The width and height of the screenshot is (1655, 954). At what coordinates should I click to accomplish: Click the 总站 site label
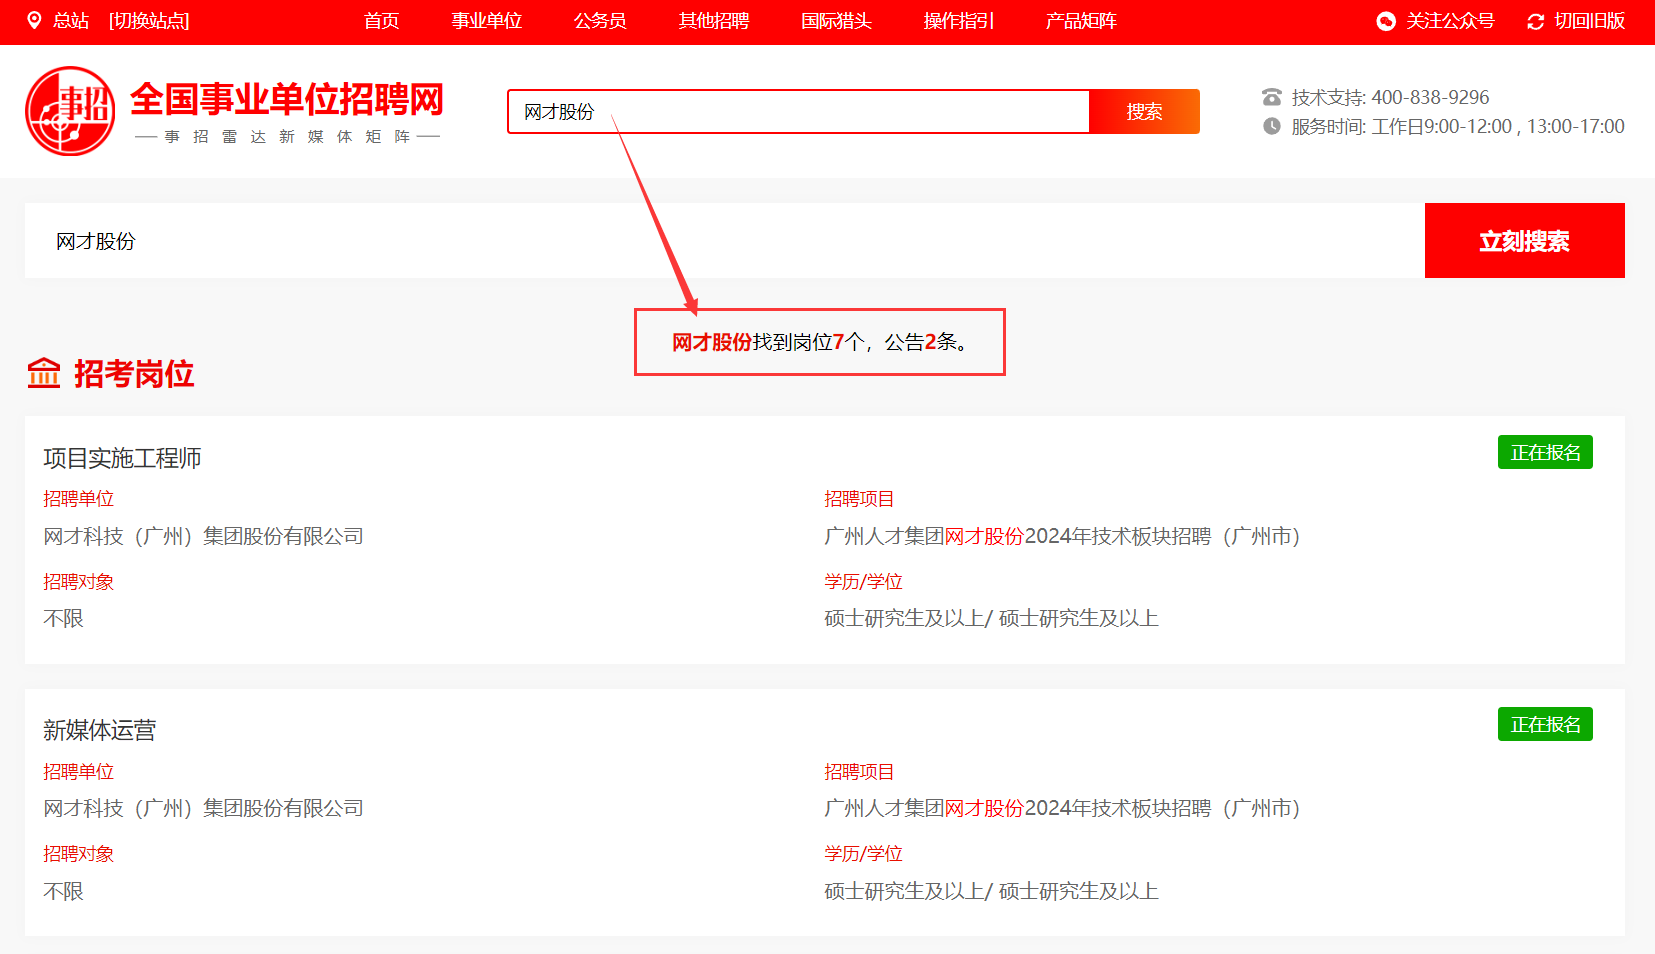click(71, 21)
